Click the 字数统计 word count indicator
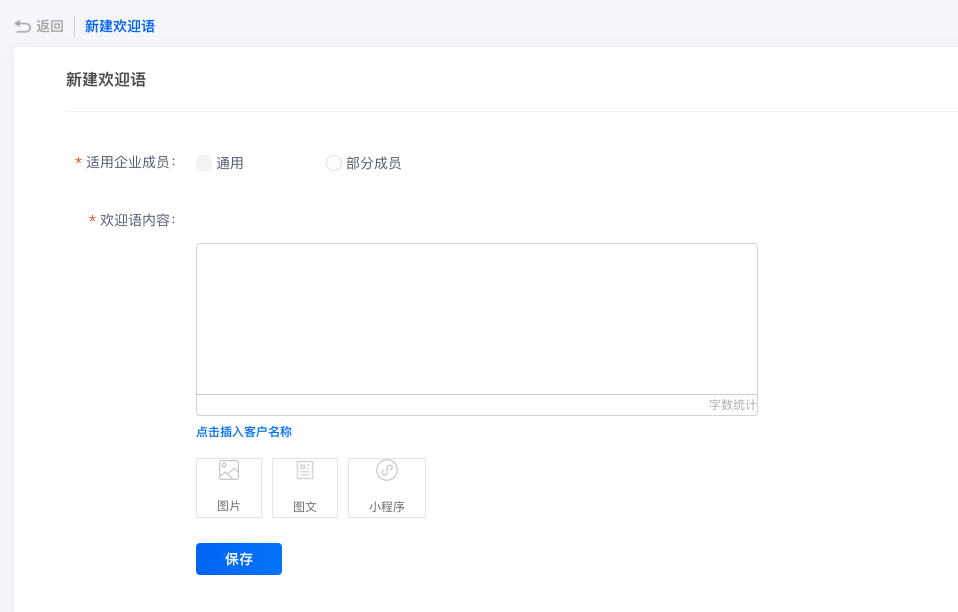This screenshot has height=612, width=958. point(733,404)
